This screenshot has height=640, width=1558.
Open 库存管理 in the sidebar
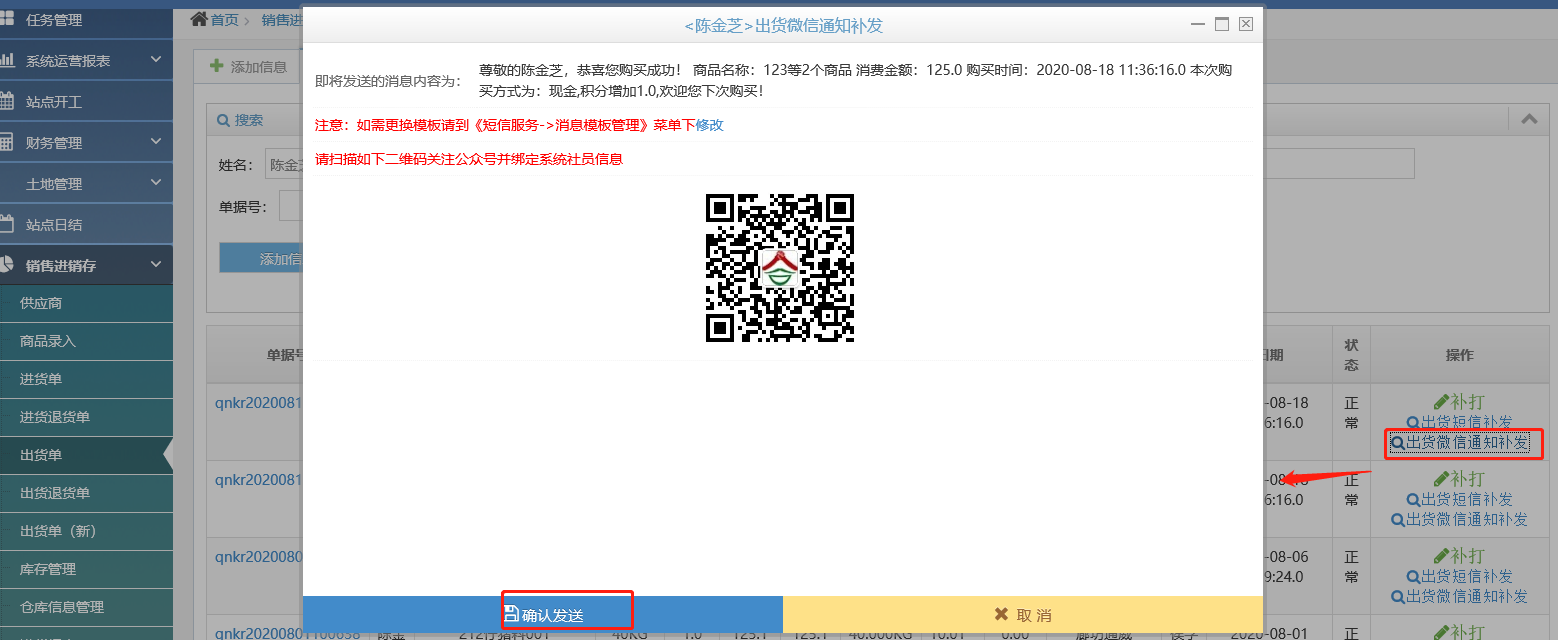pyautogui.click(x=86, y=569)
